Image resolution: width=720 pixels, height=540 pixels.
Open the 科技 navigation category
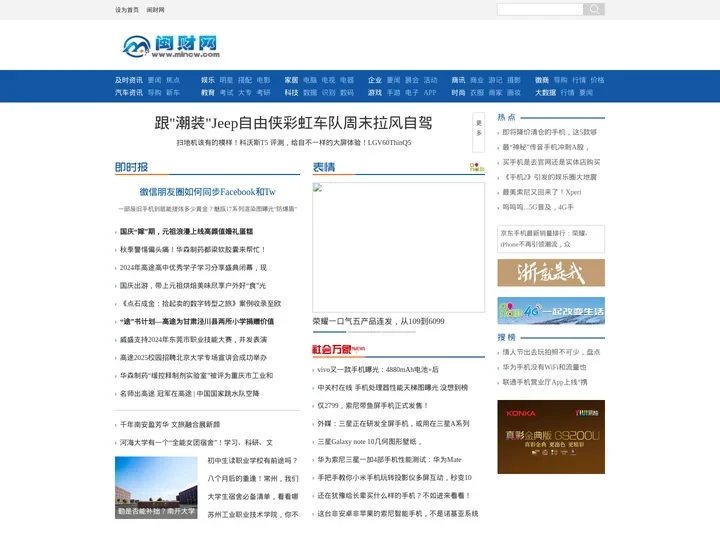[x=291, y=92]
